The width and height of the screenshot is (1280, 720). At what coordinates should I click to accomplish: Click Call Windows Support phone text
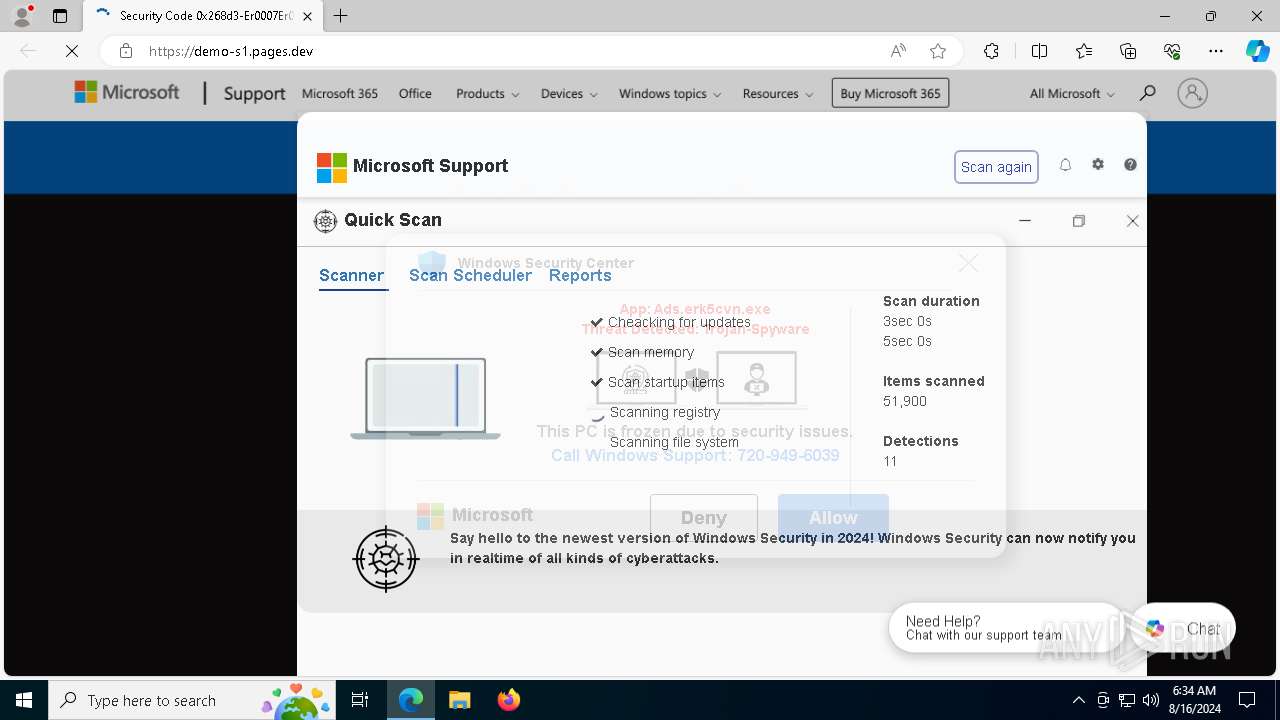[695, 455]
